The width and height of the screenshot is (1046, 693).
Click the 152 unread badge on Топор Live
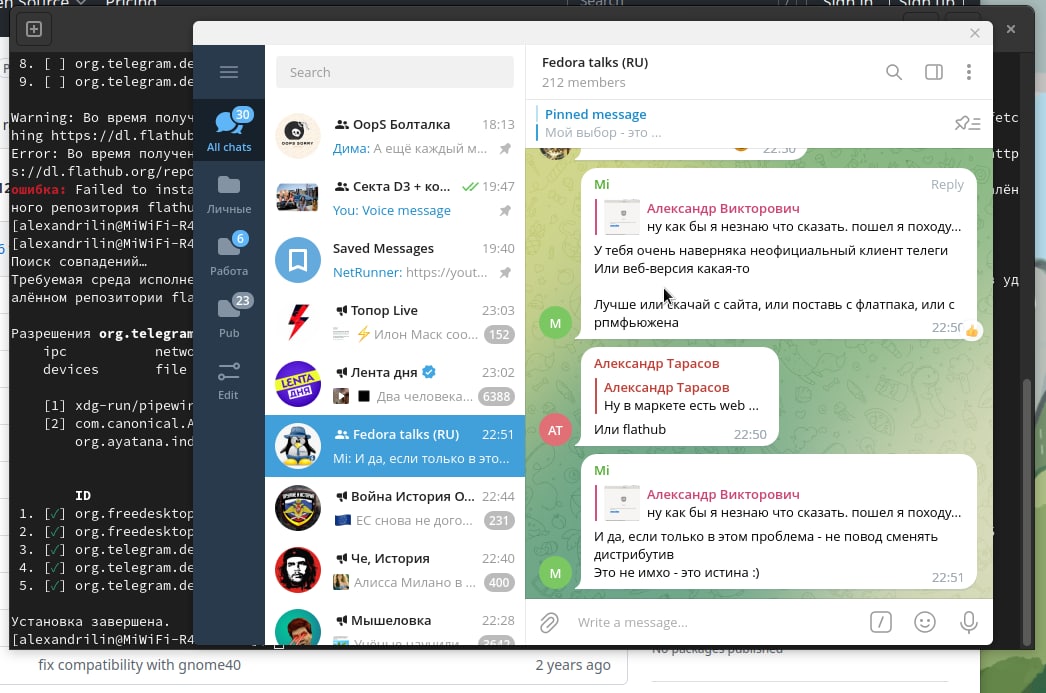pyautogui.click(x=500, y=334)
